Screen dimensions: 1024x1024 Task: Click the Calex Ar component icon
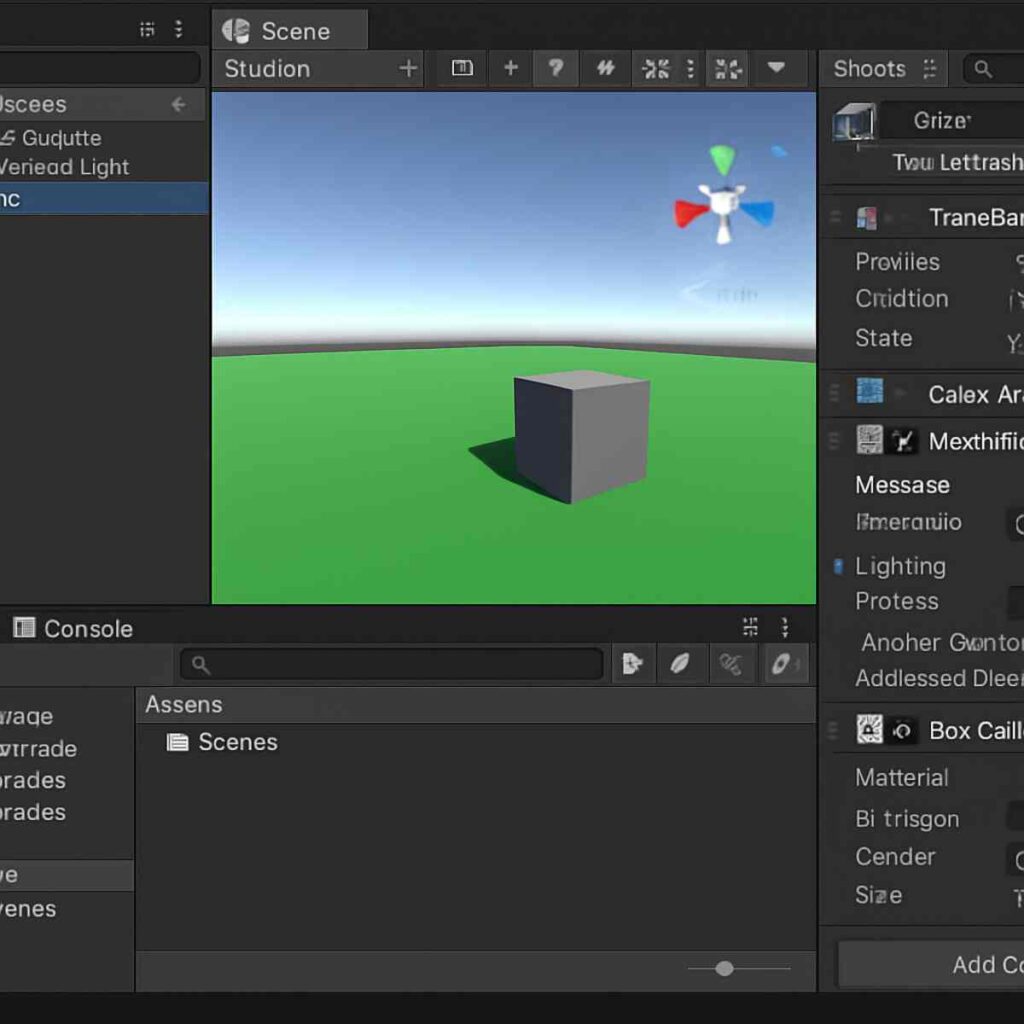(x=869, y=391)
